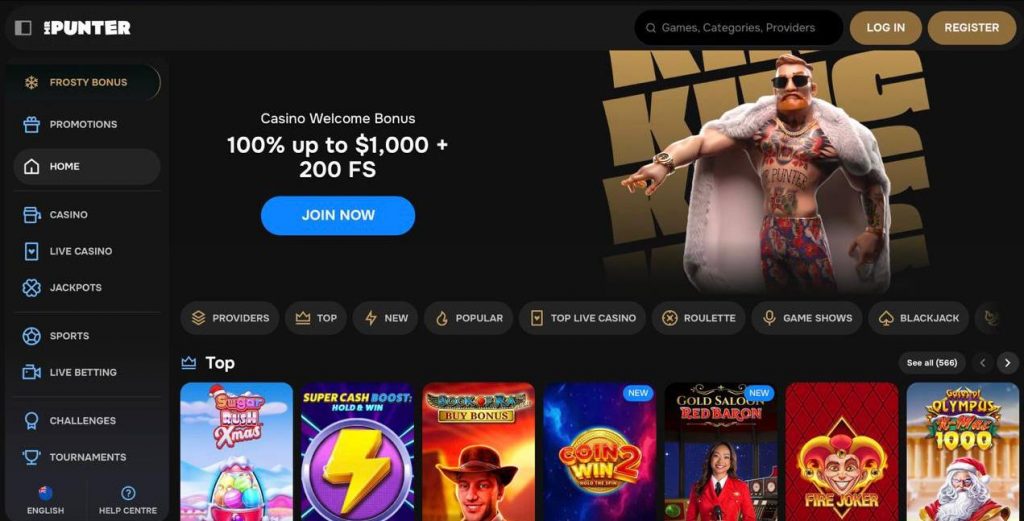Open Live Casino via the playing card icon
1024x521 pixels.
tap(31, 251)
